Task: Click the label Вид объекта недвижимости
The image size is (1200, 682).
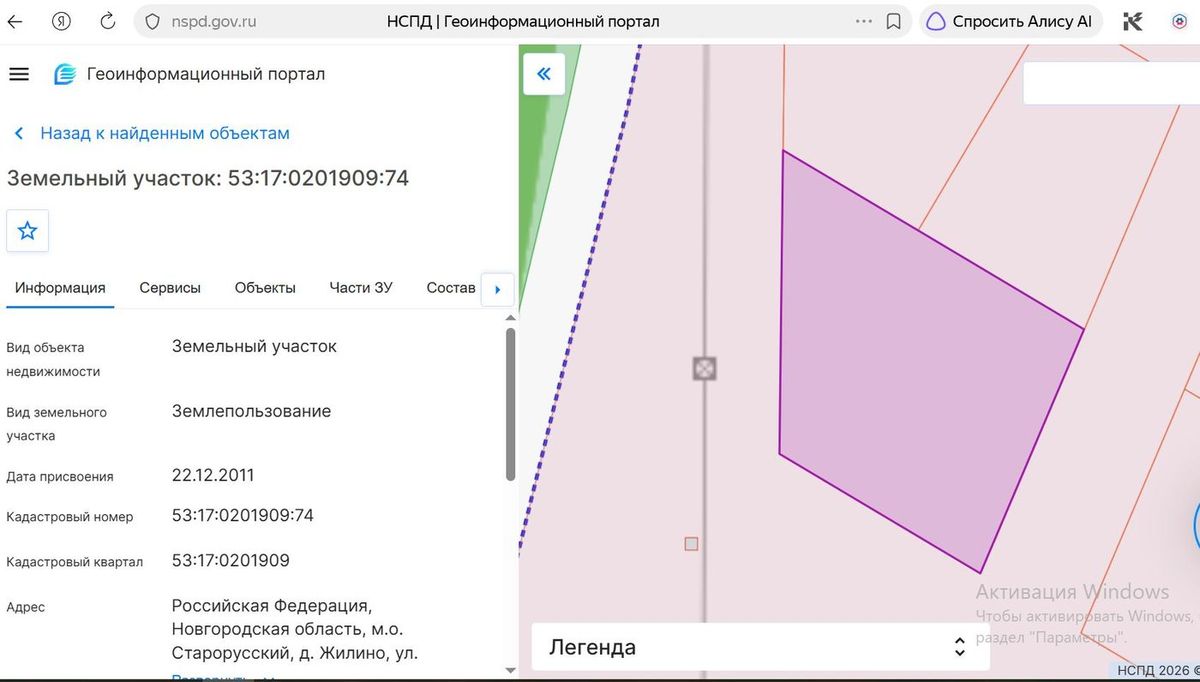Action: click(x=53, y=360)
